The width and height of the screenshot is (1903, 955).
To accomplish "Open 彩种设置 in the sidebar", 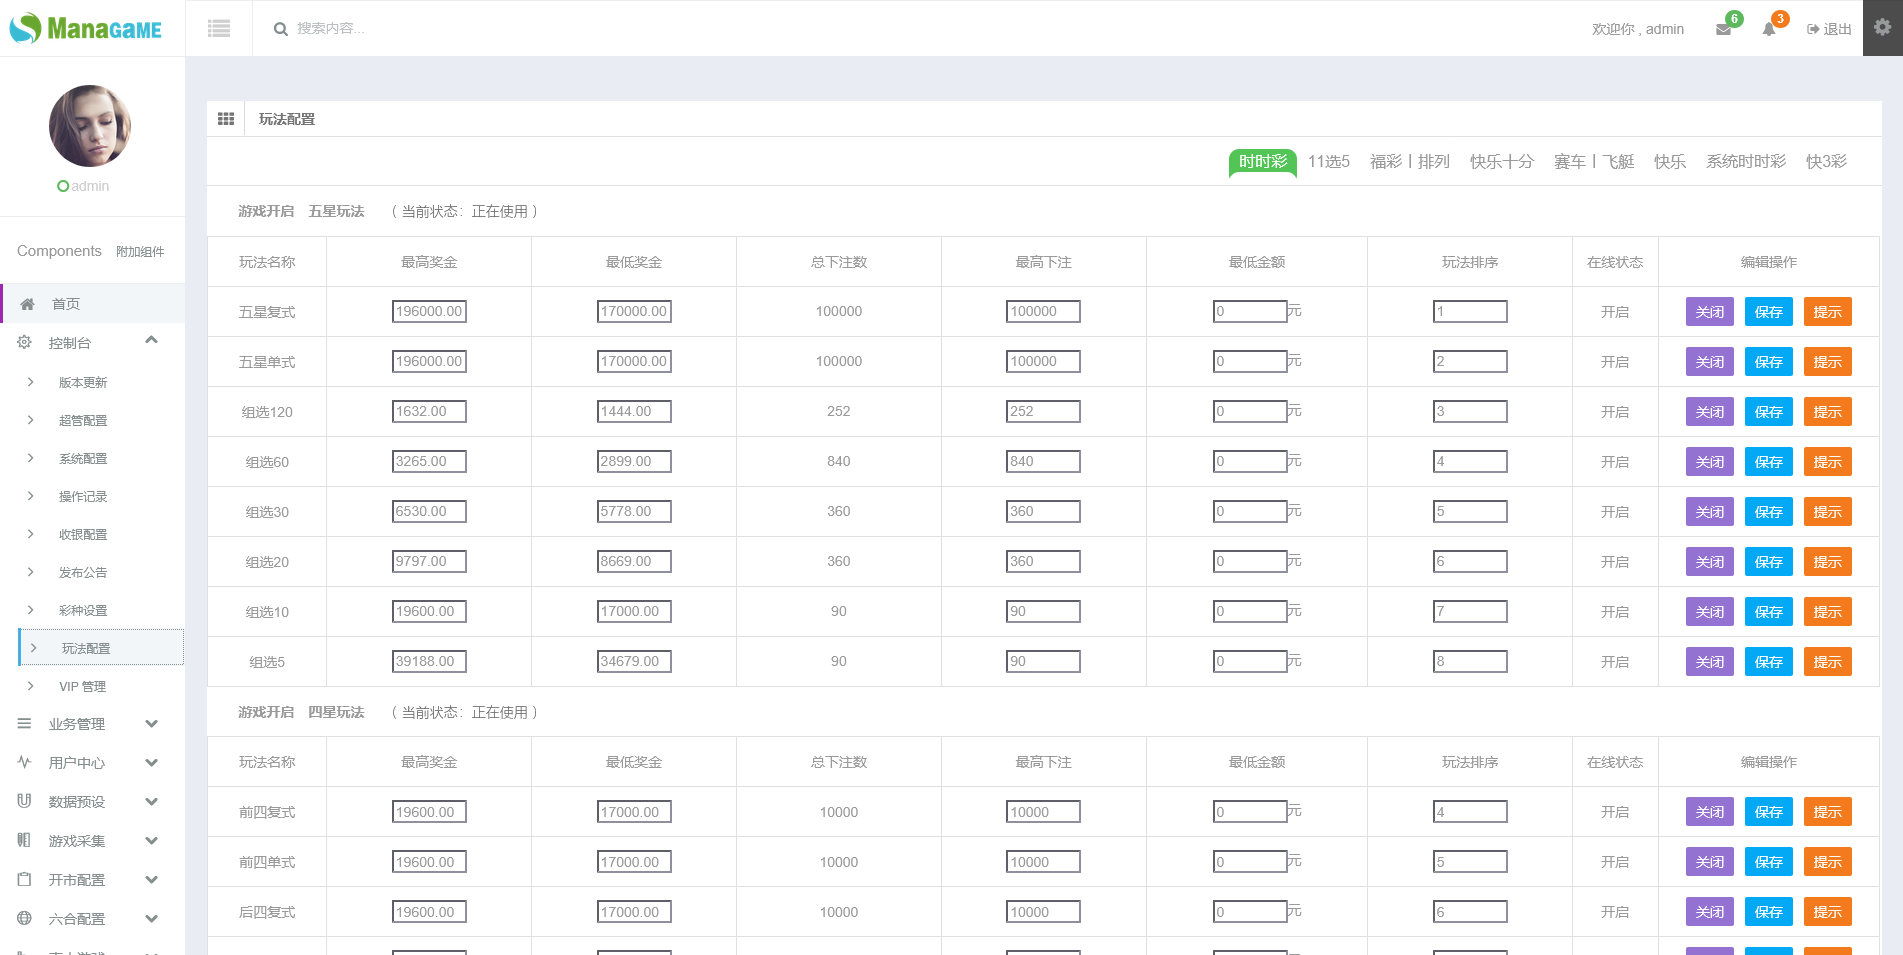I will tap(83, 611).
